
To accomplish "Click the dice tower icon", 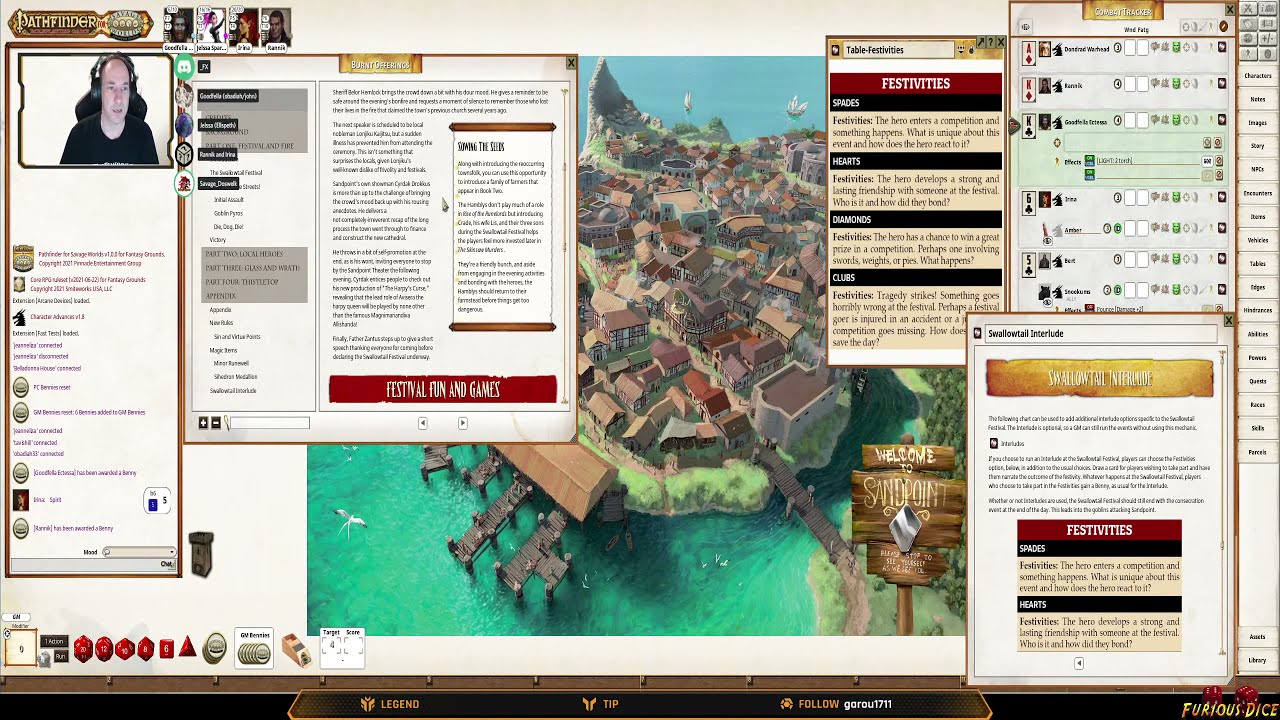I will (x=201, y=554).
